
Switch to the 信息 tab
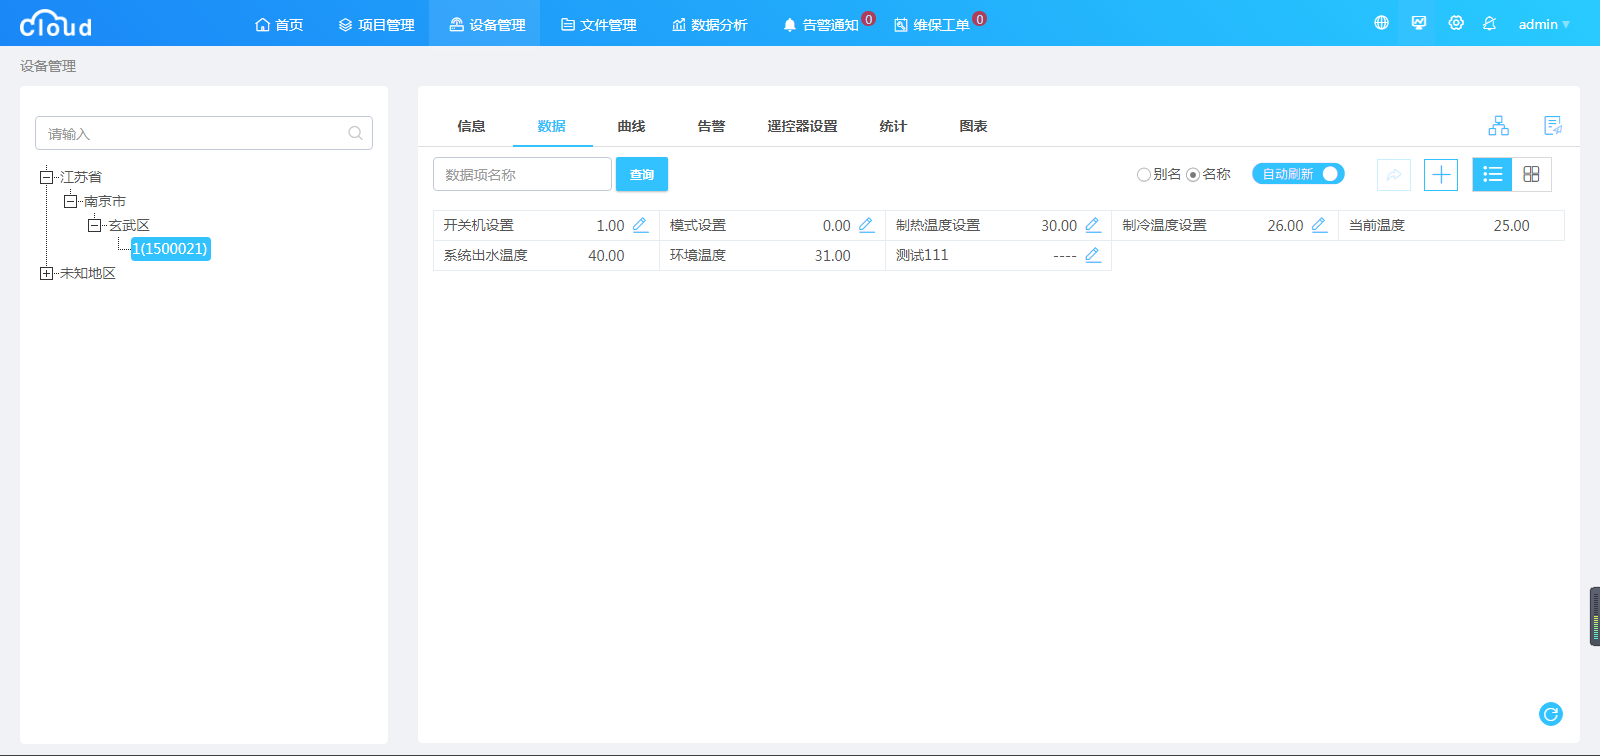coord(471,126)
